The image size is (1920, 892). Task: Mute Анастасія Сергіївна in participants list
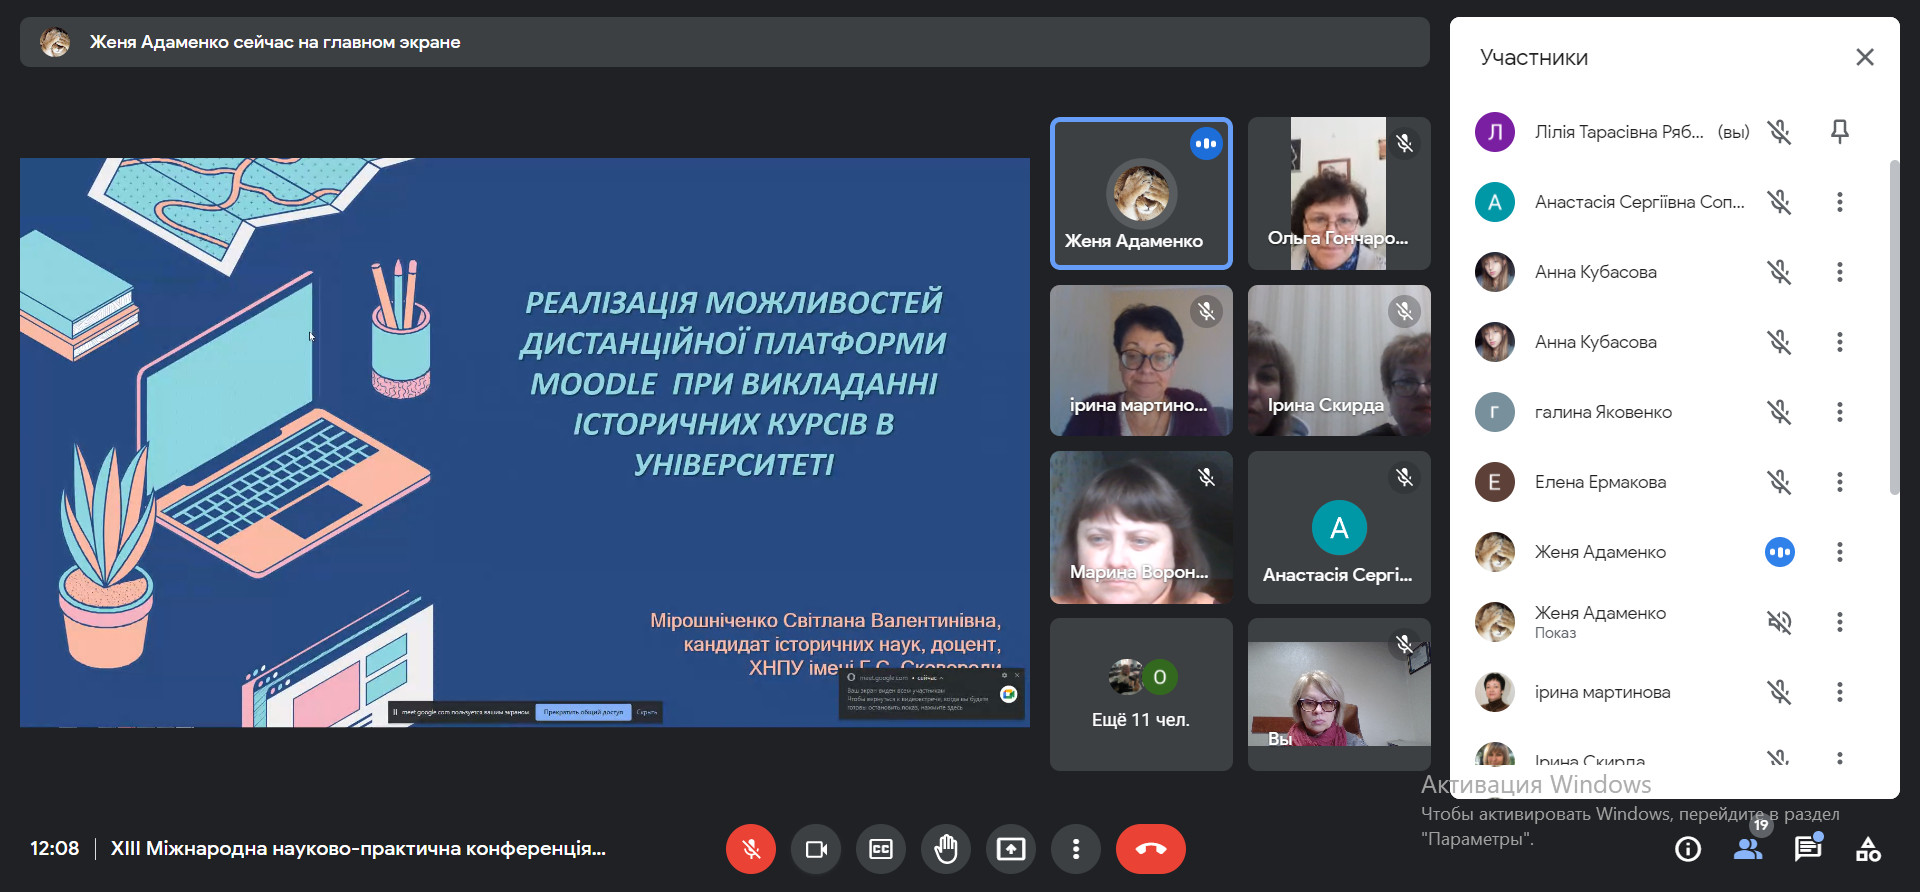tap(1779, 202)
